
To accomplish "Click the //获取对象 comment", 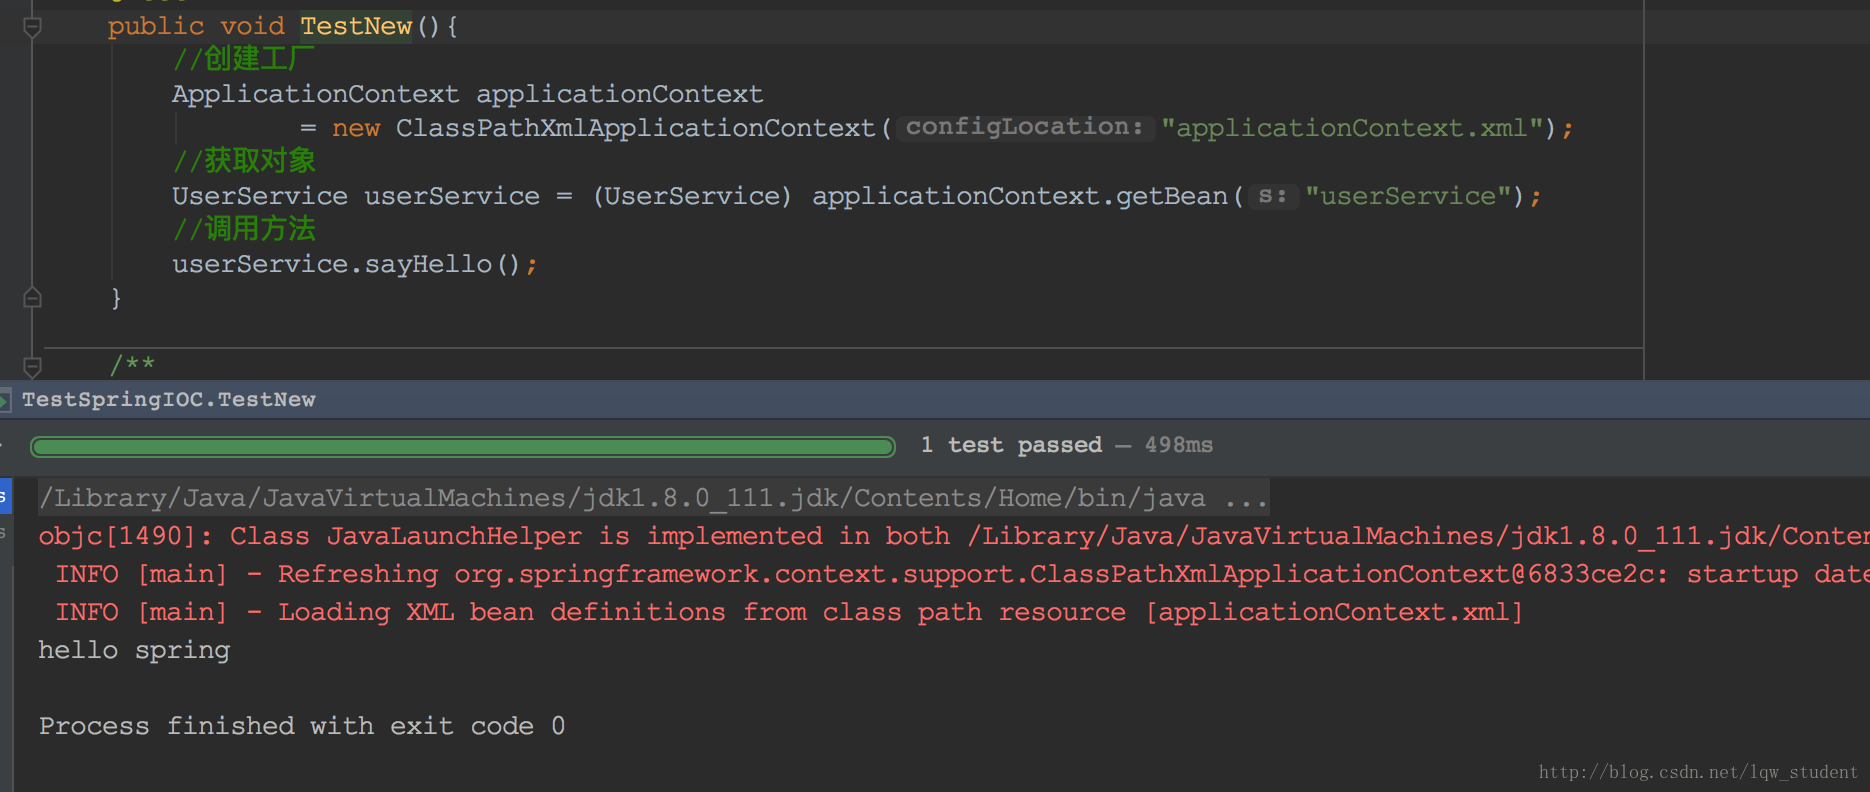I will [x=244, y=161].
